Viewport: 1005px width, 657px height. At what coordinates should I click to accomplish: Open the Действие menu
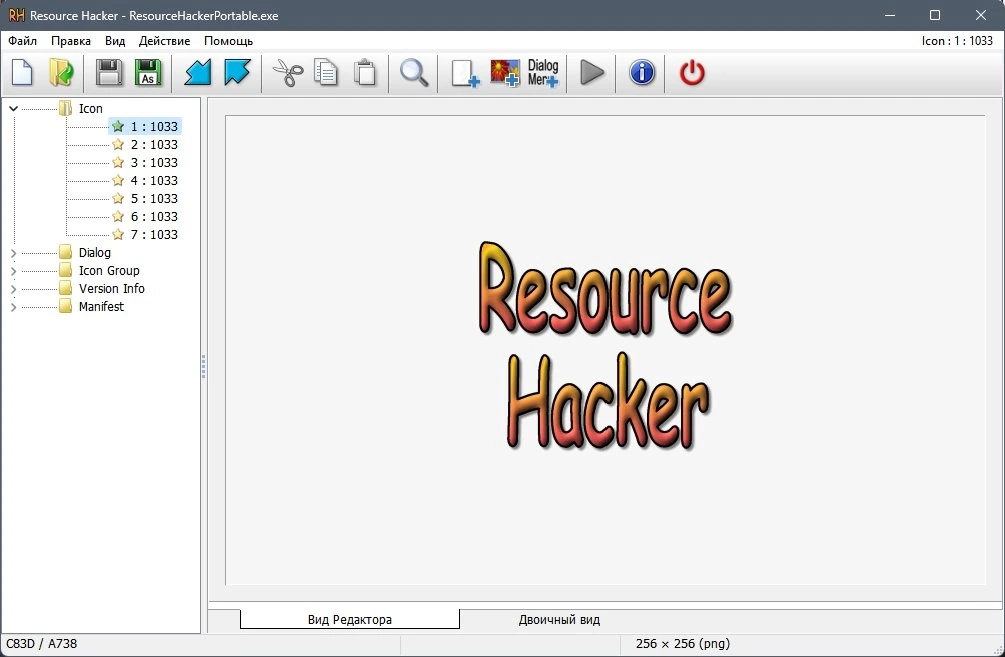(164, 40)
